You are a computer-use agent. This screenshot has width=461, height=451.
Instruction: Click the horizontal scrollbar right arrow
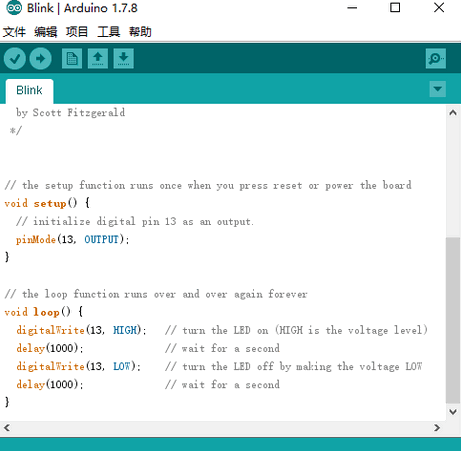pos(437,428)
